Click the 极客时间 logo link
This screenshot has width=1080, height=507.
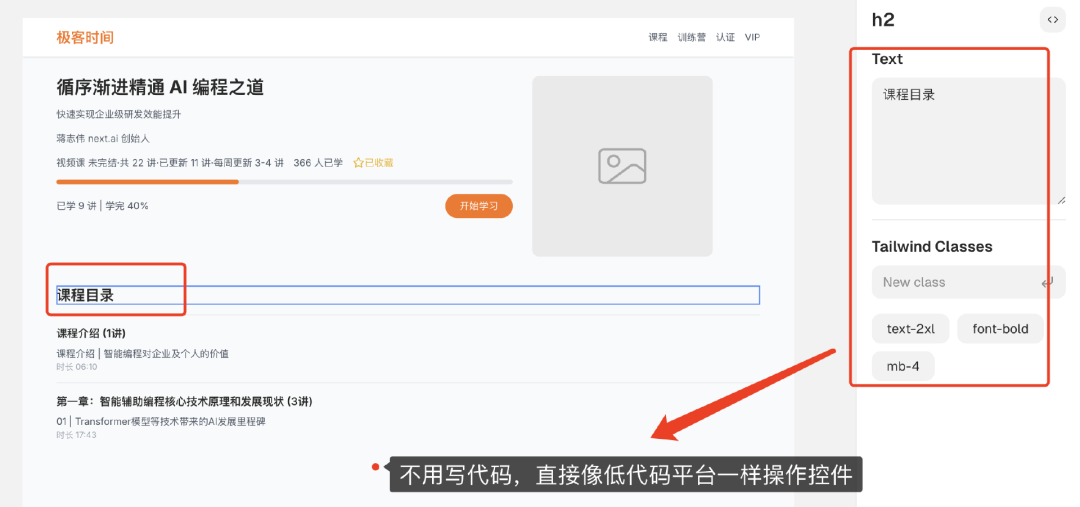(x=85, y=37)
